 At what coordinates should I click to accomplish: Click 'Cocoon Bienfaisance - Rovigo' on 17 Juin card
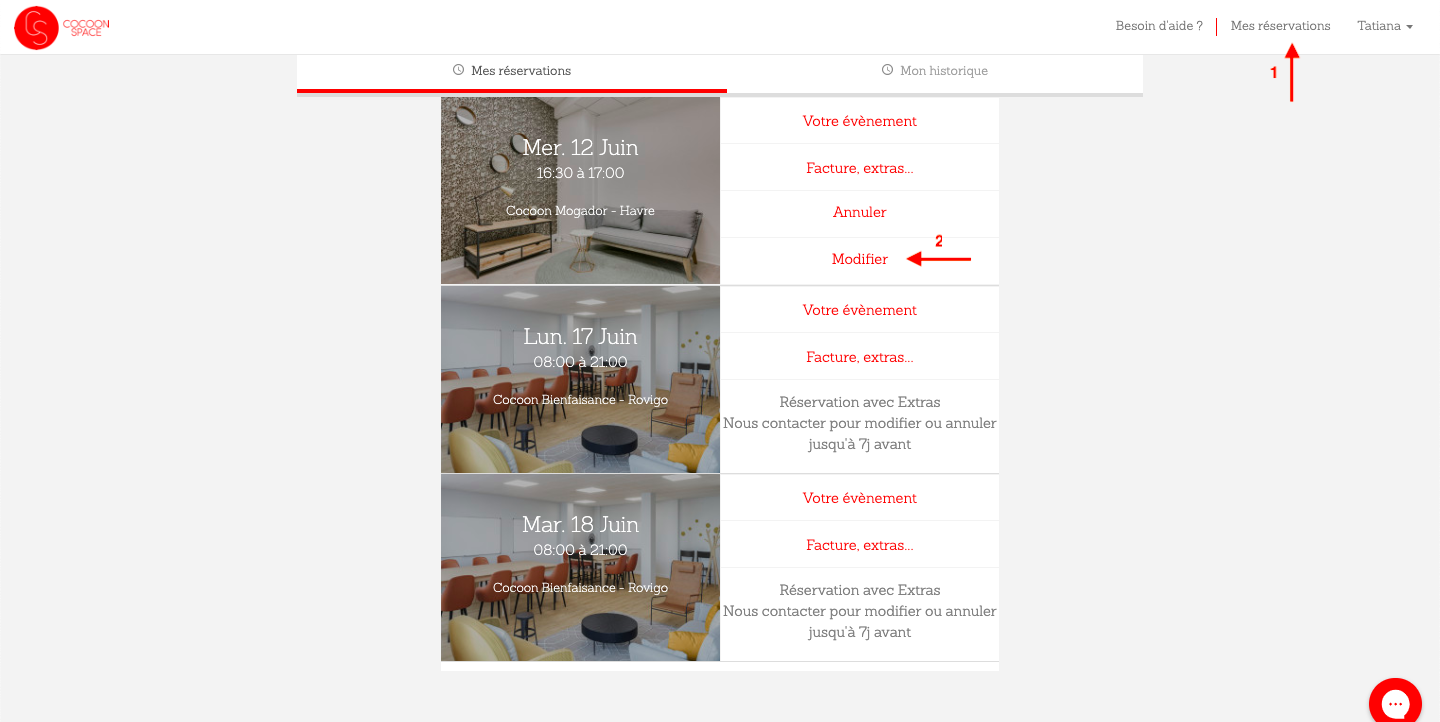coord(580,400)
